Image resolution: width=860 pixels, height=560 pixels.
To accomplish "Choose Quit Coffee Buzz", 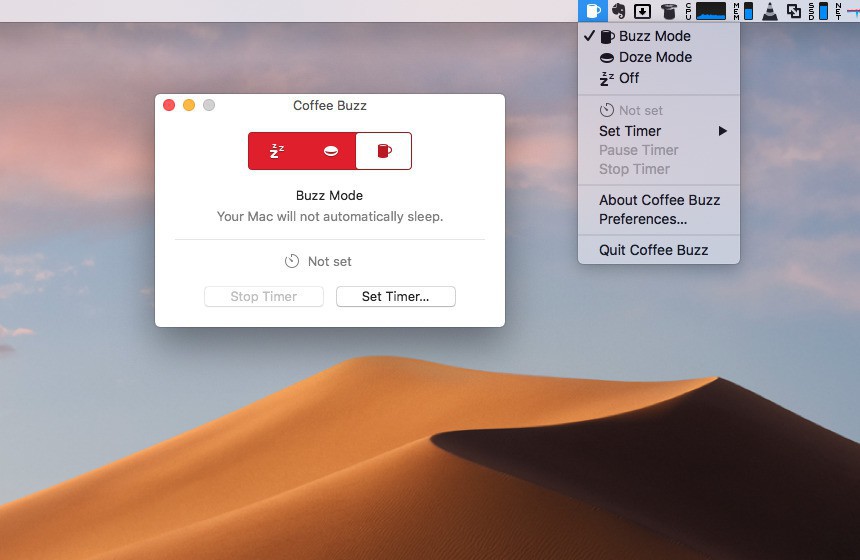I will point(659,250).
